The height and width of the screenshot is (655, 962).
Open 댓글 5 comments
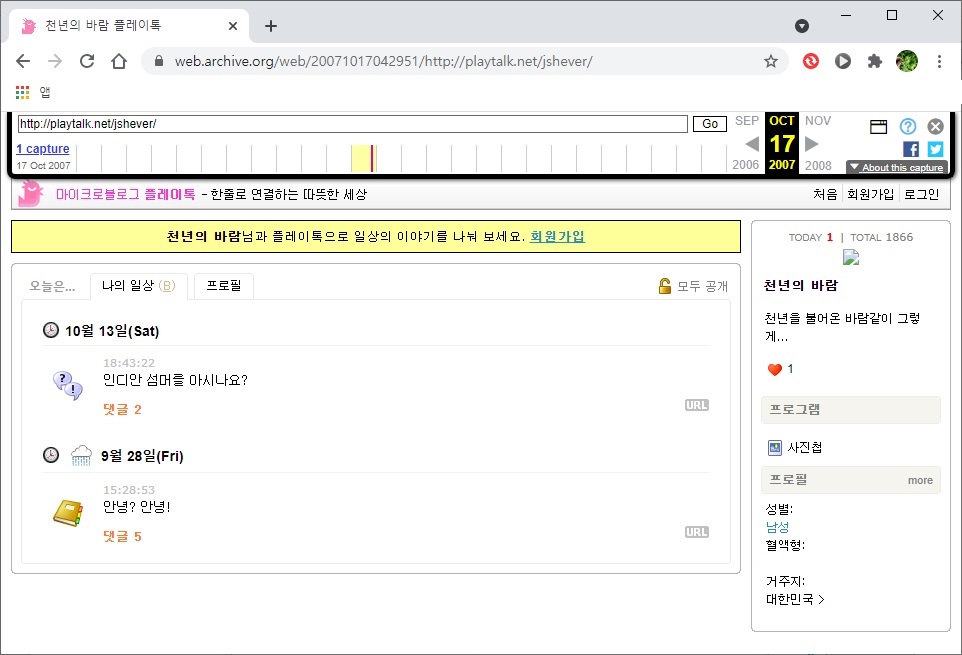click(122, 537)
